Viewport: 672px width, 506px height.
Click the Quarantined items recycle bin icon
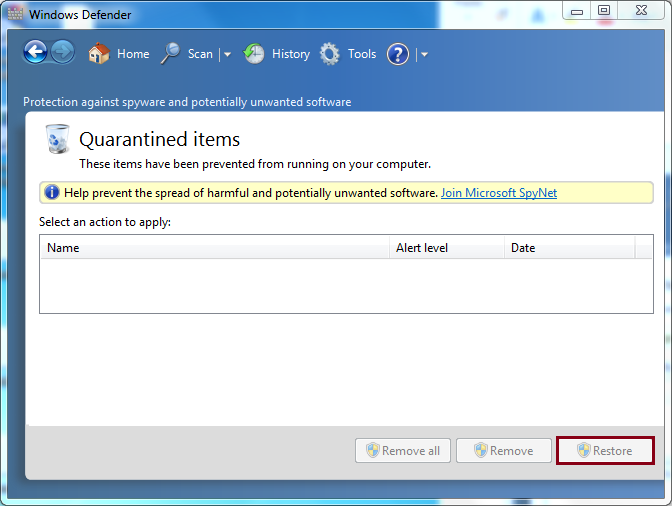coord(57,139)
